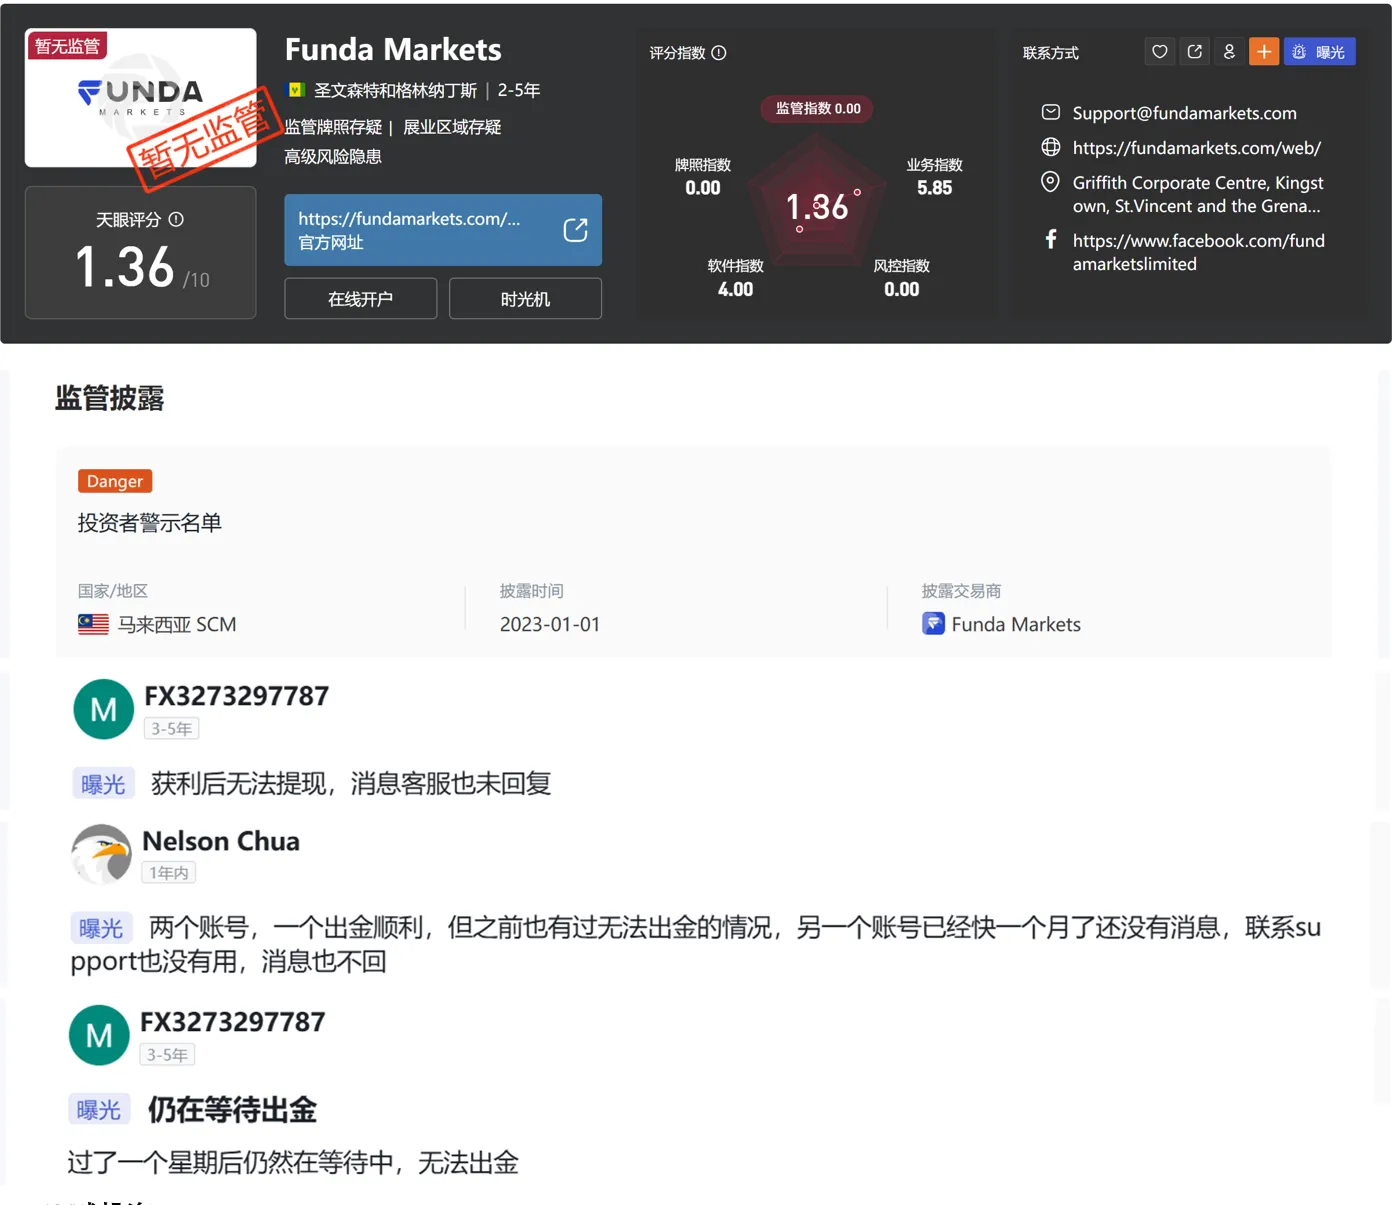Click the Malaysia flag icon
Viewport: 1394px width, 1205px height.
(x=93, y=624)
